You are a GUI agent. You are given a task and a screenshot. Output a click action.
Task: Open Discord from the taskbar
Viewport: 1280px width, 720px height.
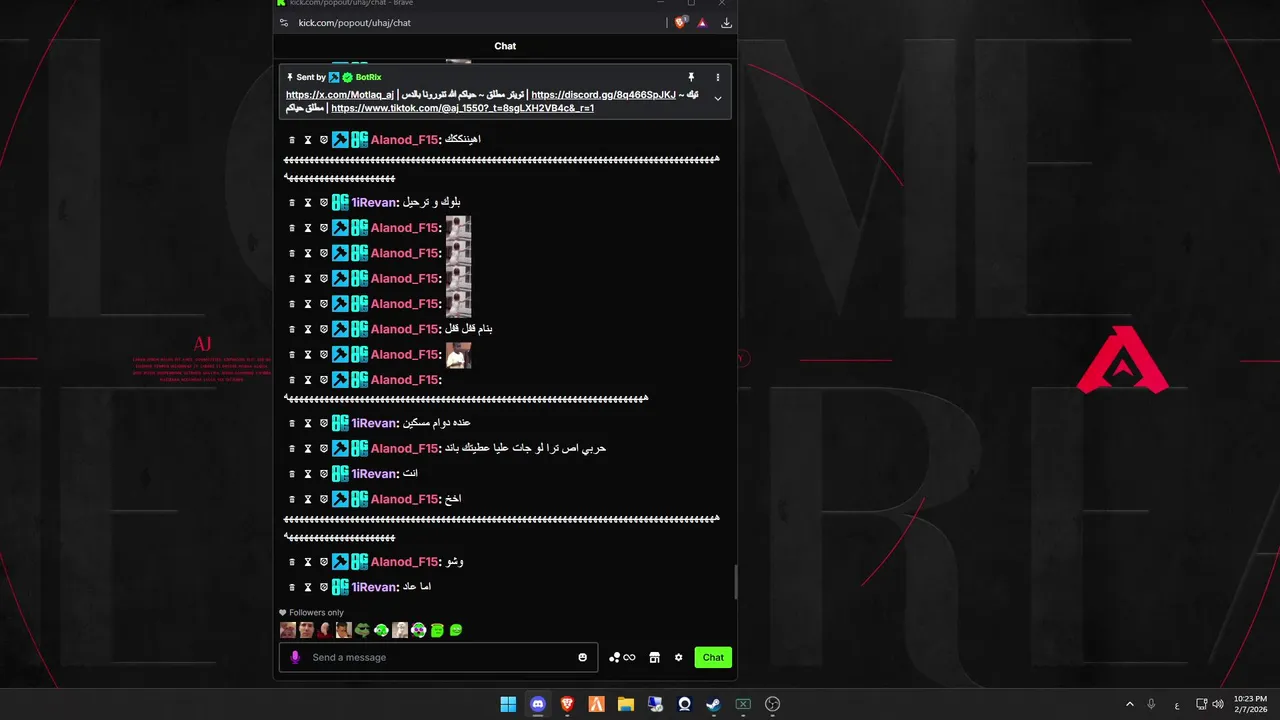tap(538, 704)
